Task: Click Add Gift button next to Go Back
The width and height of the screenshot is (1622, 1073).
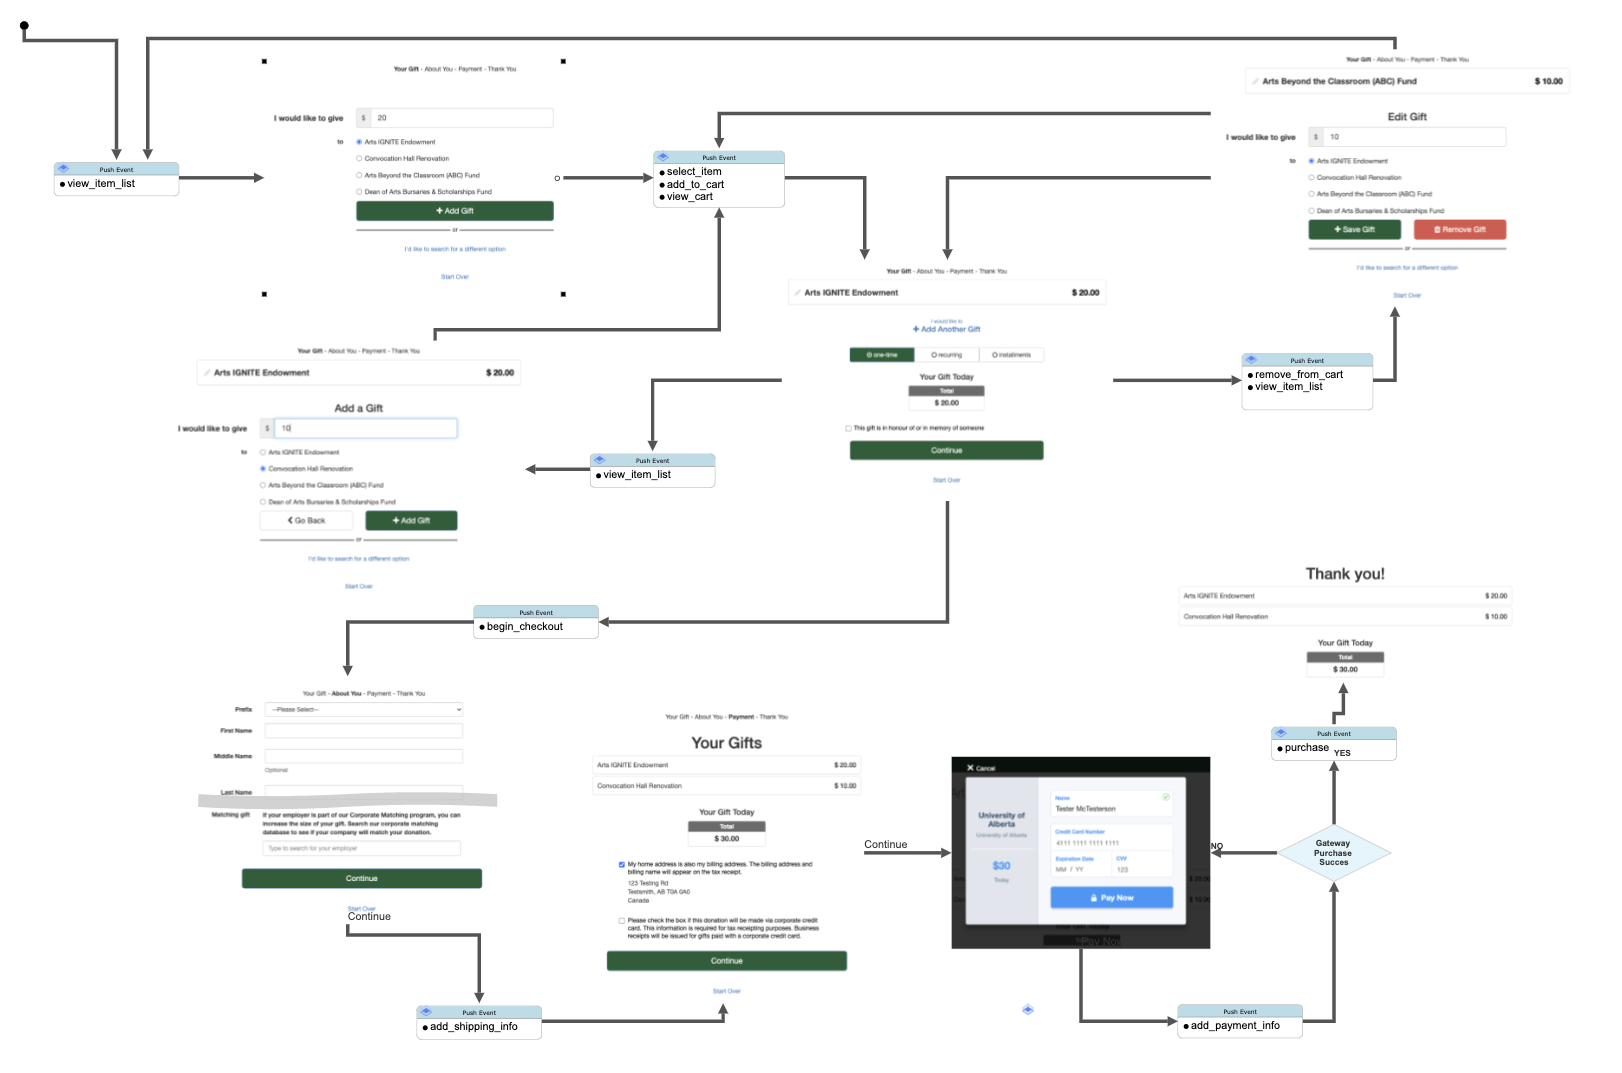Action: tap(411, 520)
